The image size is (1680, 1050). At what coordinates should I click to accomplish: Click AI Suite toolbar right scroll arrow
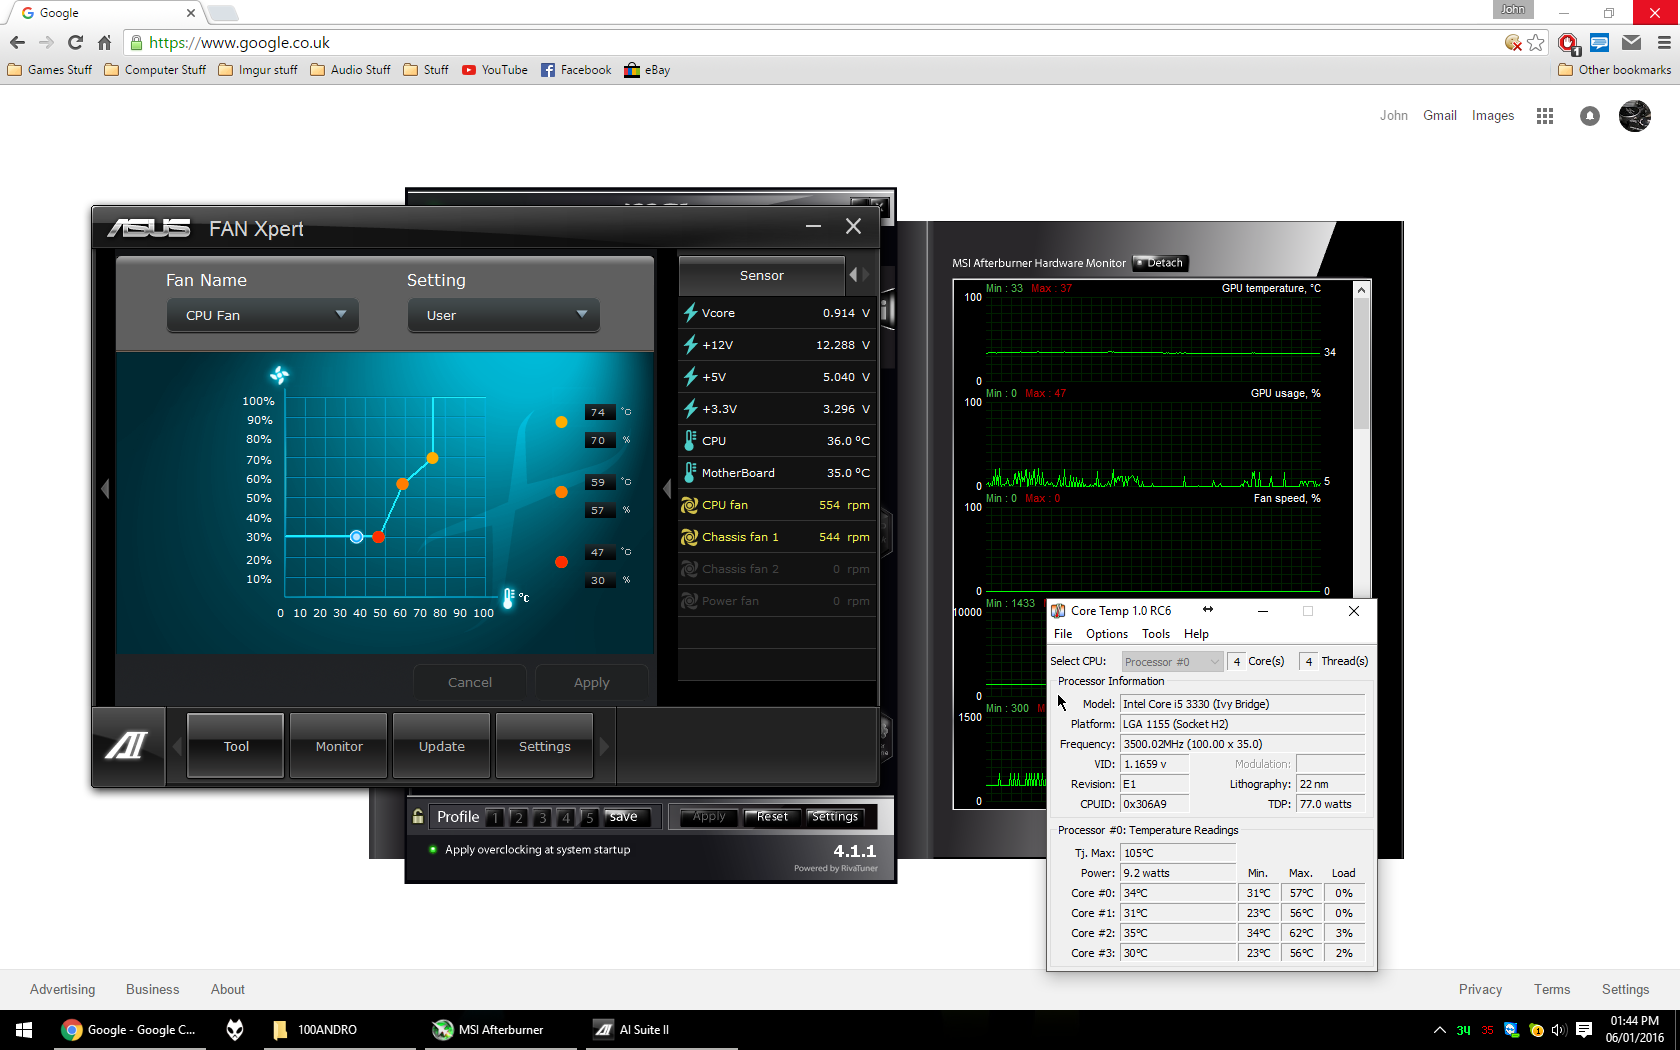(x=604, y=746)
